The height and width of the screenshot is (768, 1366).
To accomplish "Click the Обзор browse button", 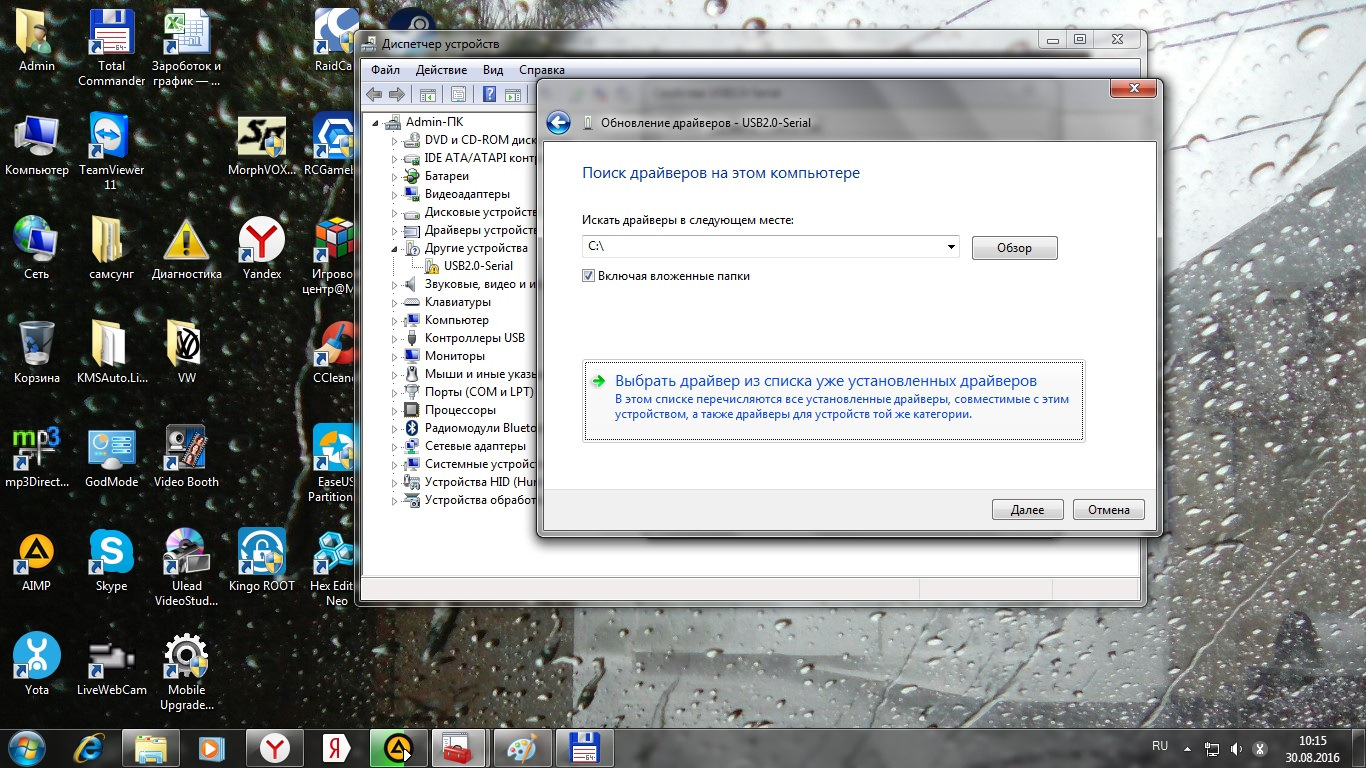I will [x=1014, y=248].
